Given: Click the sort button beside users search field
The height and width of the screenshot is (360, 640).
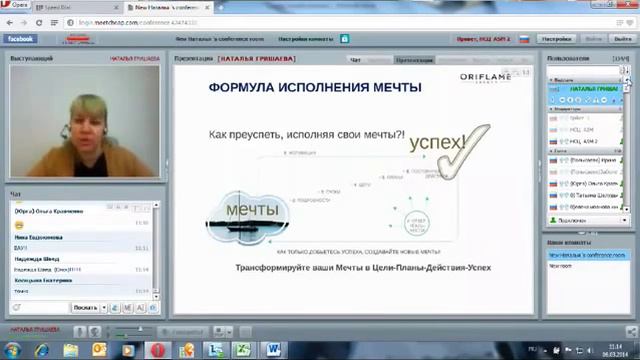Looking at the screenshot, I should coord(626,71).
